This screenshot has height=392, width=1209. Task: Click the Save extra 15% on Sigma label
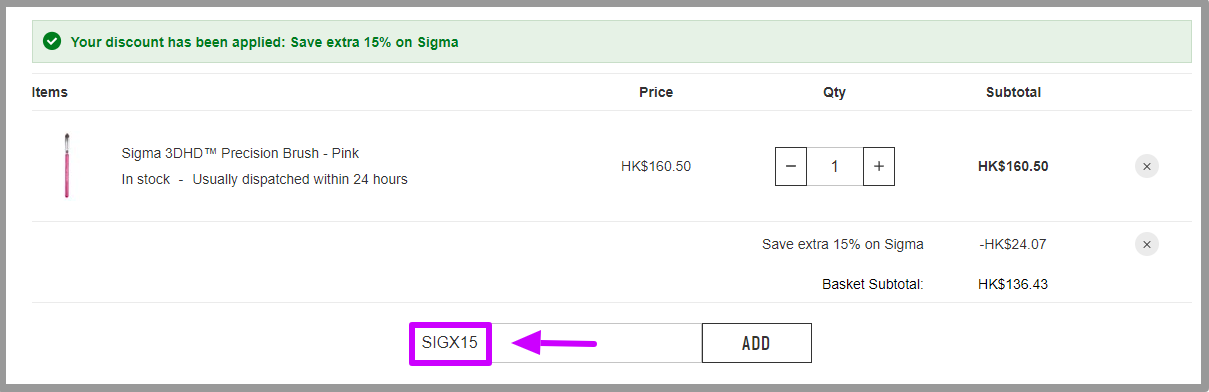pyautogui.click(x=843, y=244)
